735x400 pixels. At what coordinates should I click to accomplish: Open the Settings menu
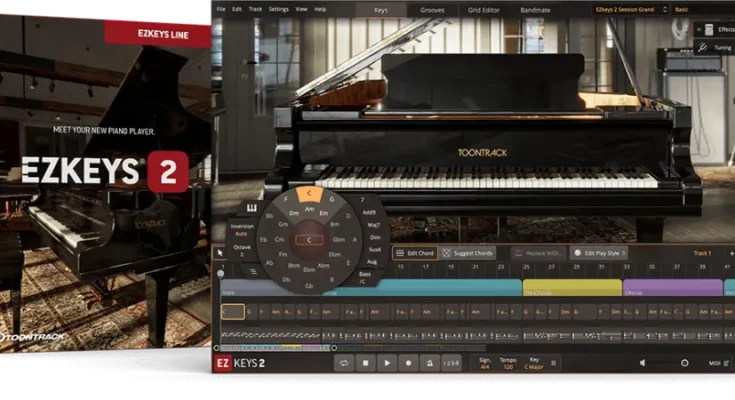point(278,9)
